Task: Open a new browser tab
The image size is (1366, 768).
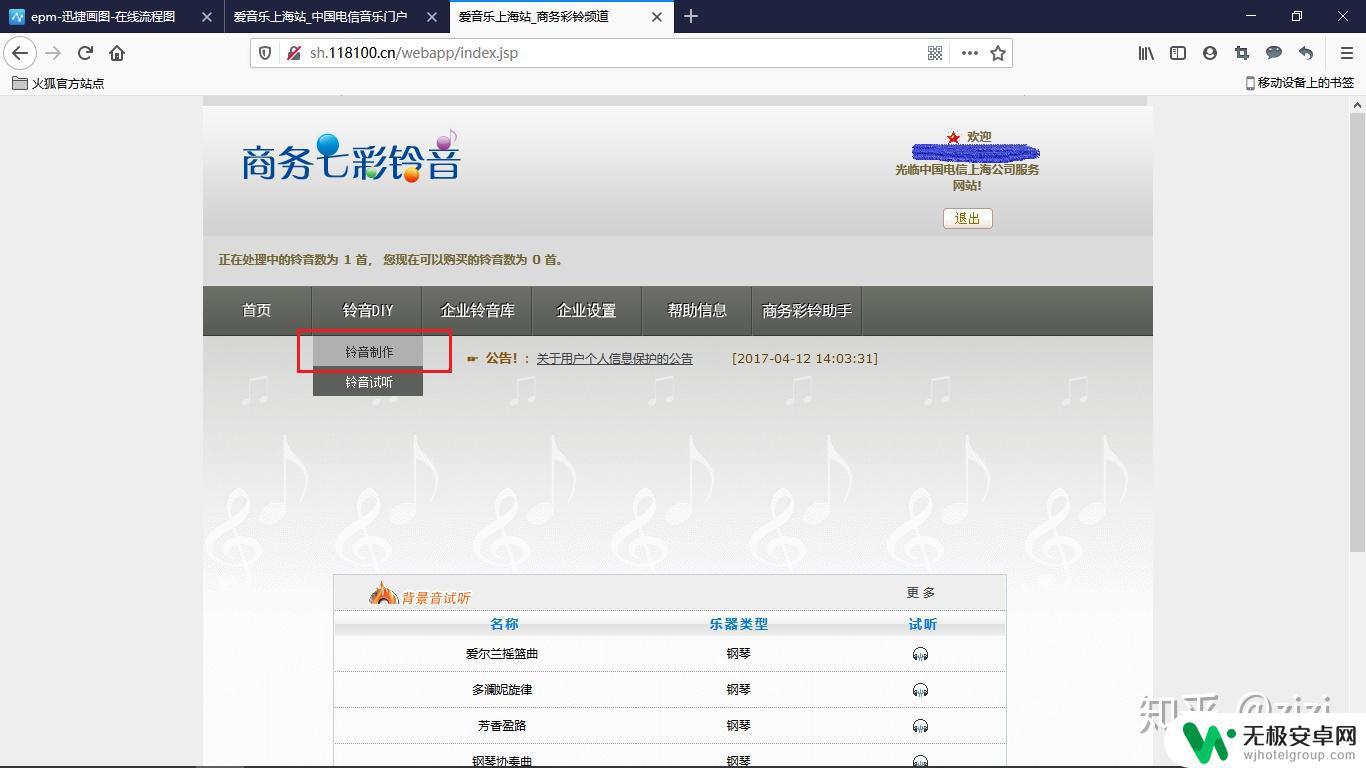Action: pyautogui.click(x=691, y=16)
